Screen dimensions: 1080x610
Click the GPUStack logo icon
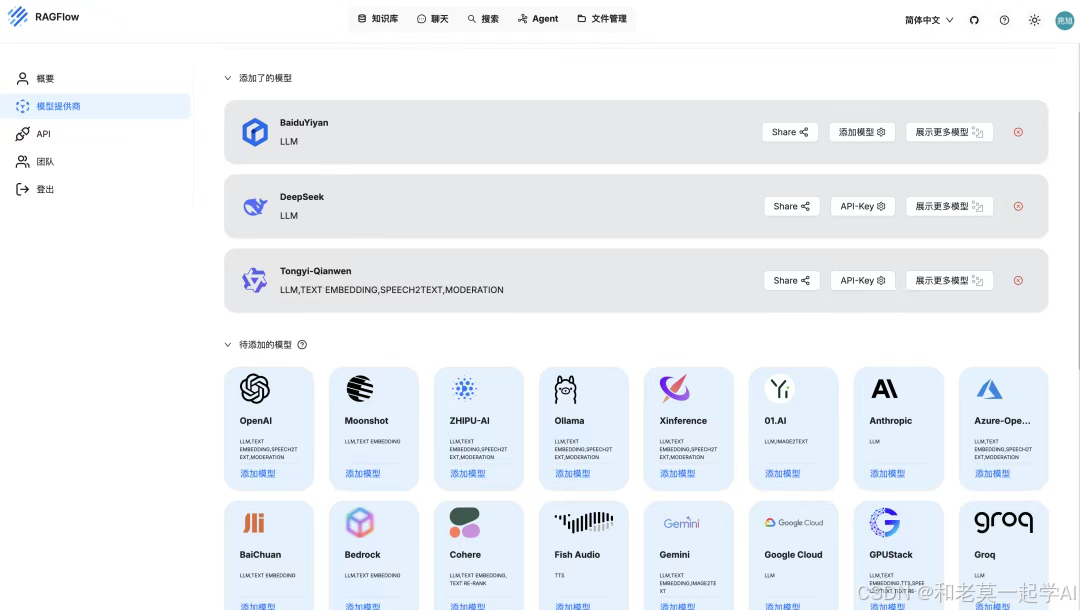click(884, 523)
